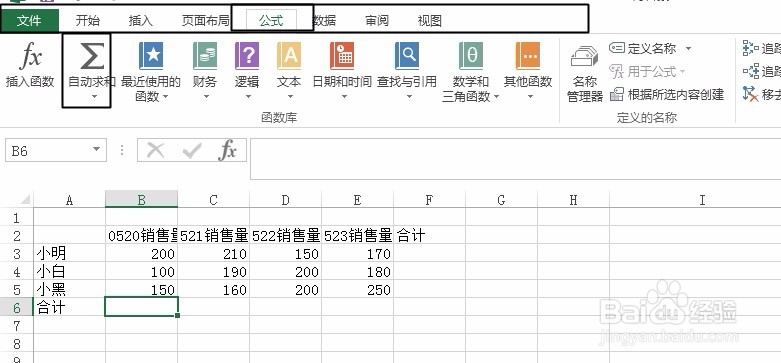The width and height of the screenshot is (781, 363).
Task: Switch to the Formulas (公式) tab
Action: [x=271, y=20]
